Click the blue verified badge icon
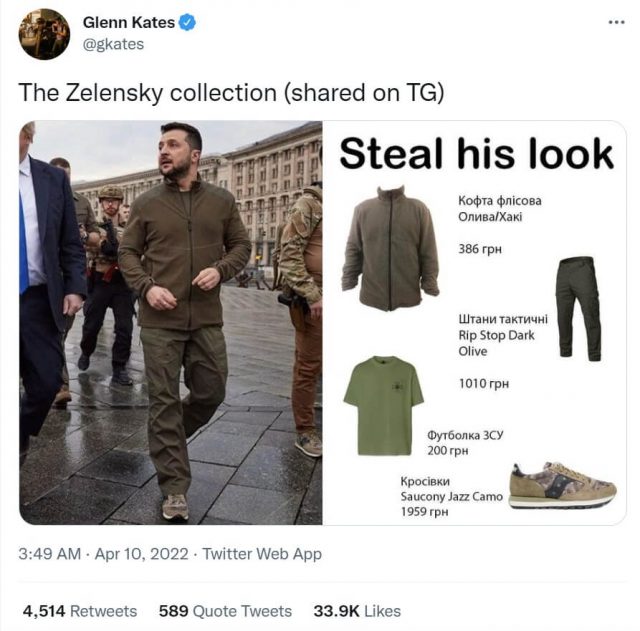Screen dimensions: 640x631 [x=187, y=22]
